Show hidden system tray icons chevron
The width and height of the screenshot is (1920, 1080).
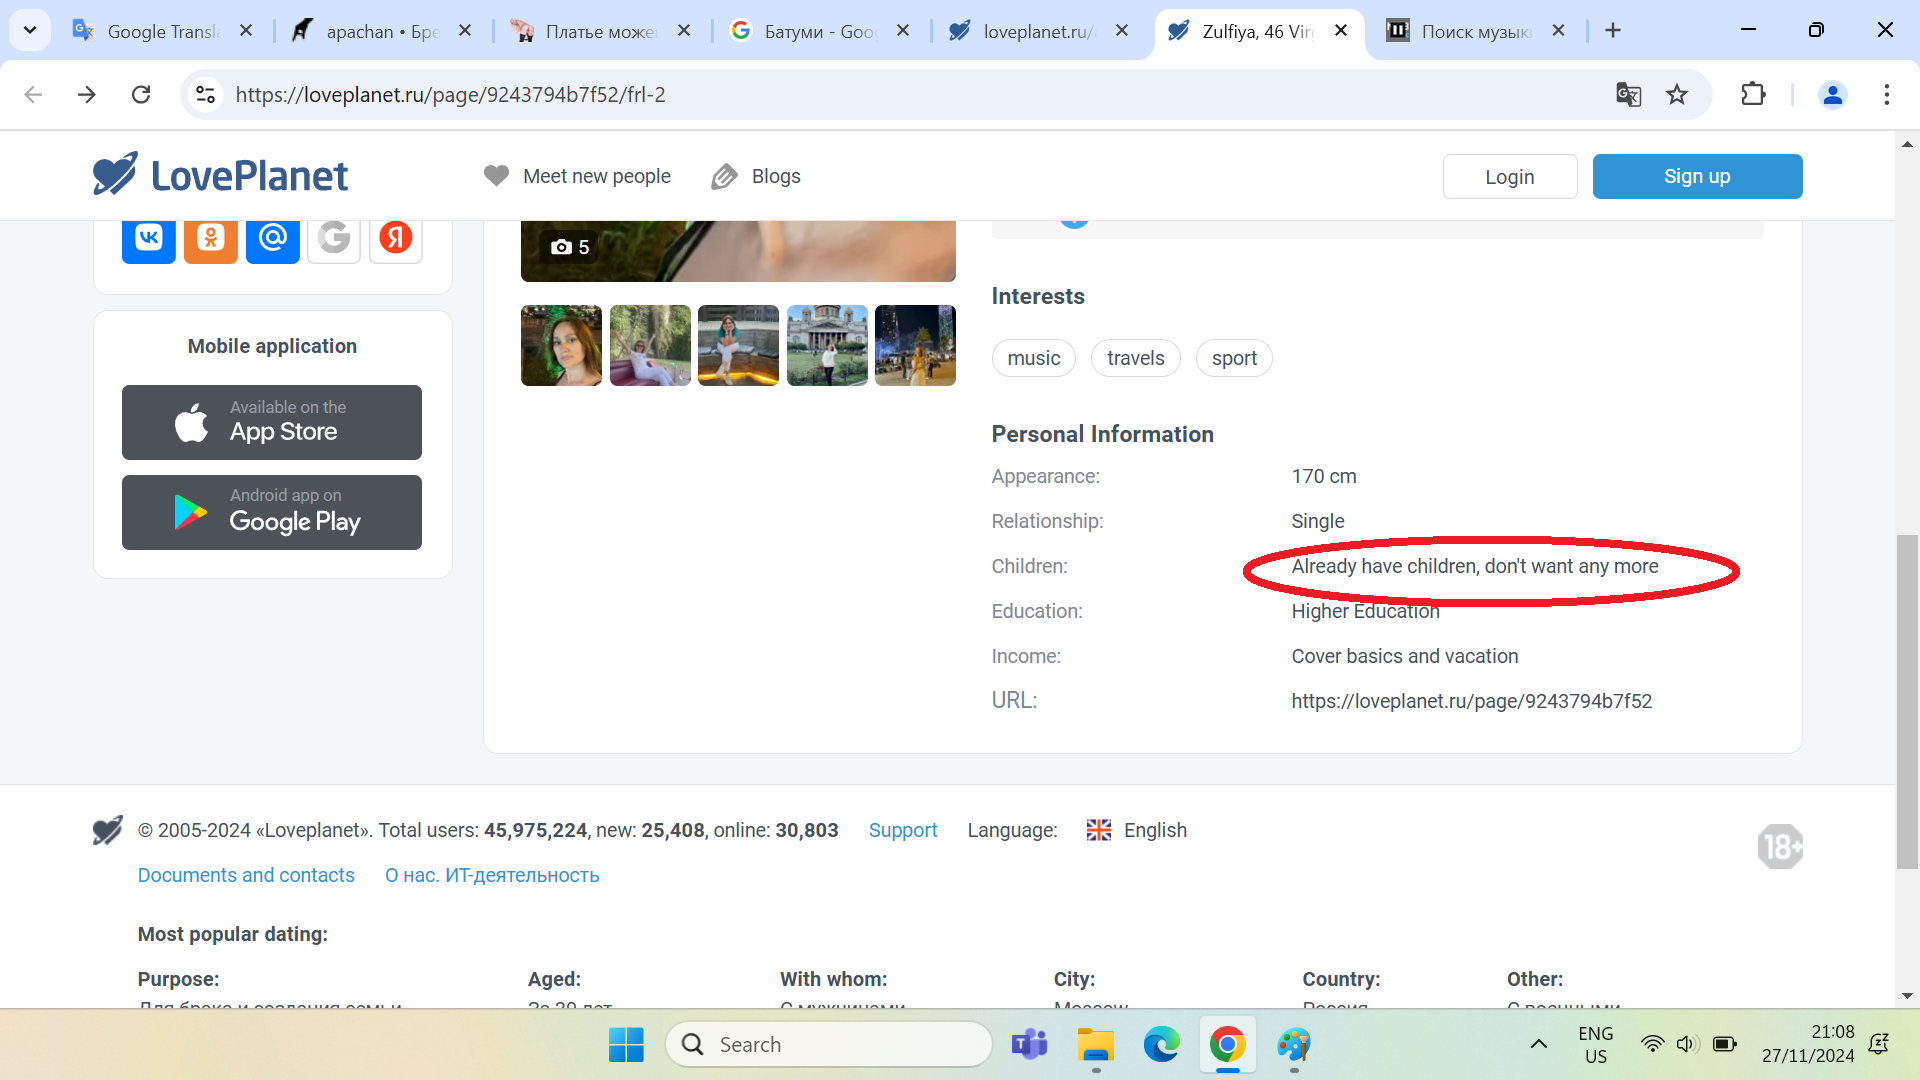click(x=1539, y=1044)
